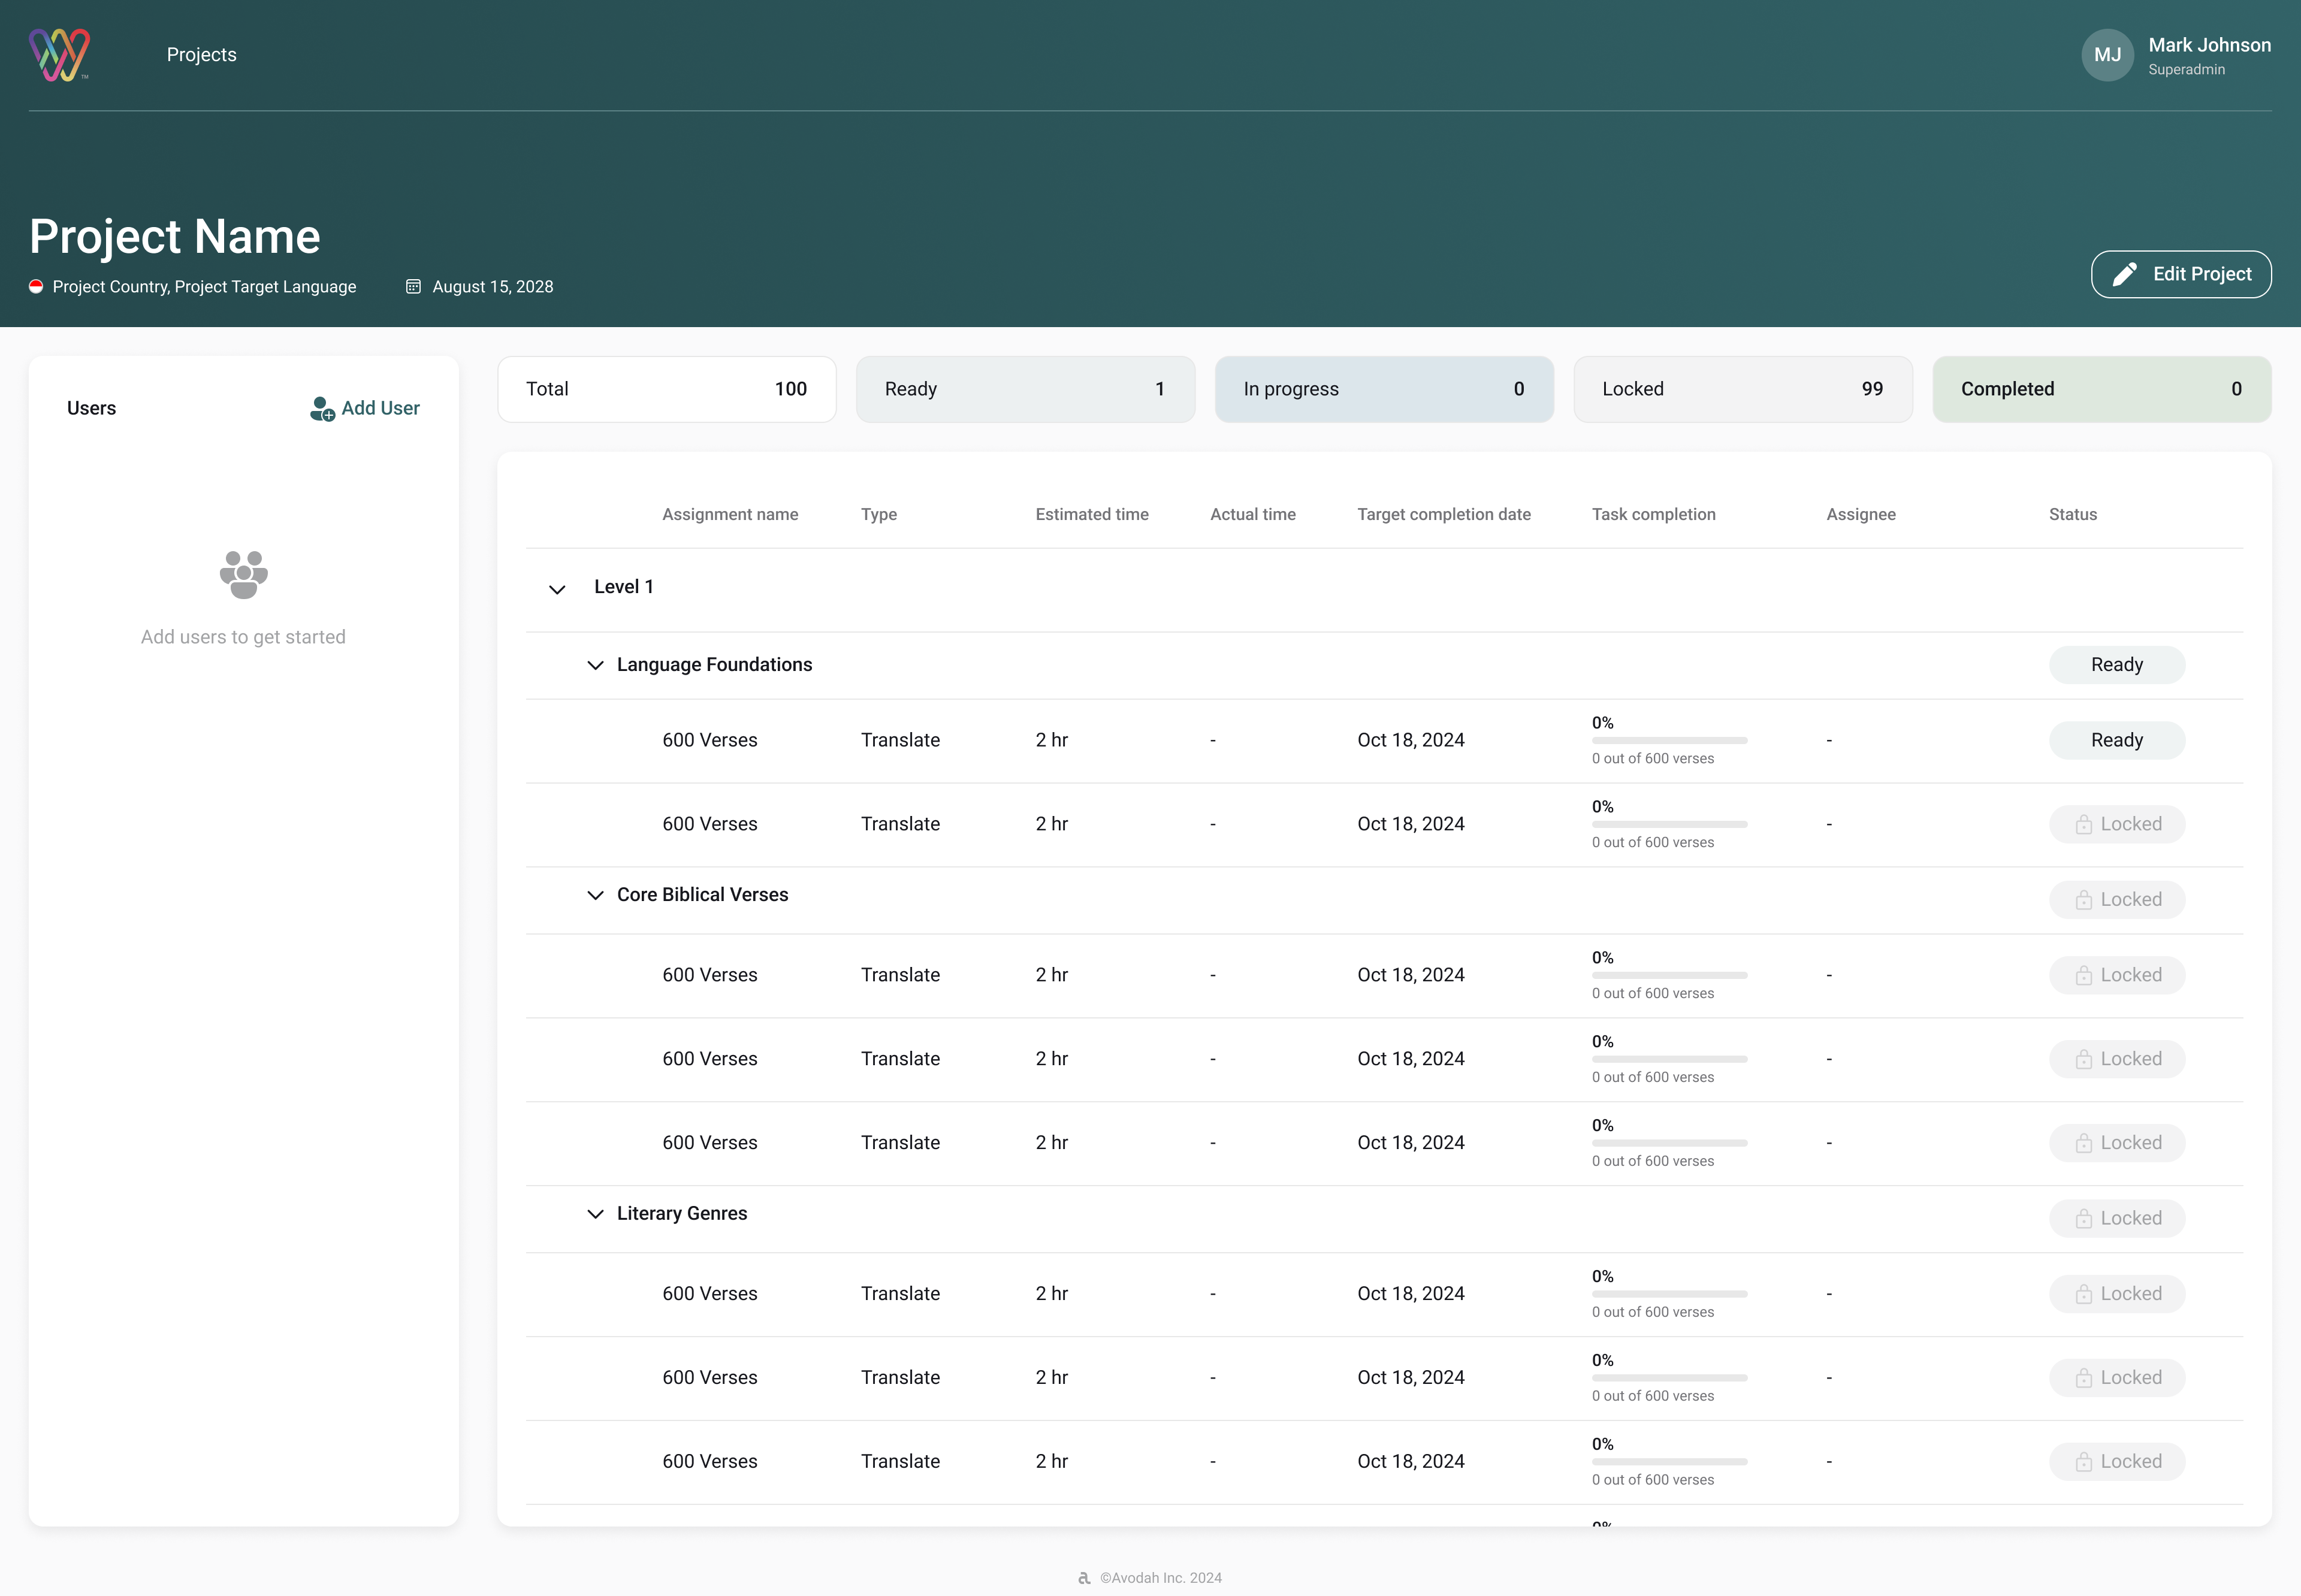
Task: Click the Project Name title
Action: click(175, 237)
